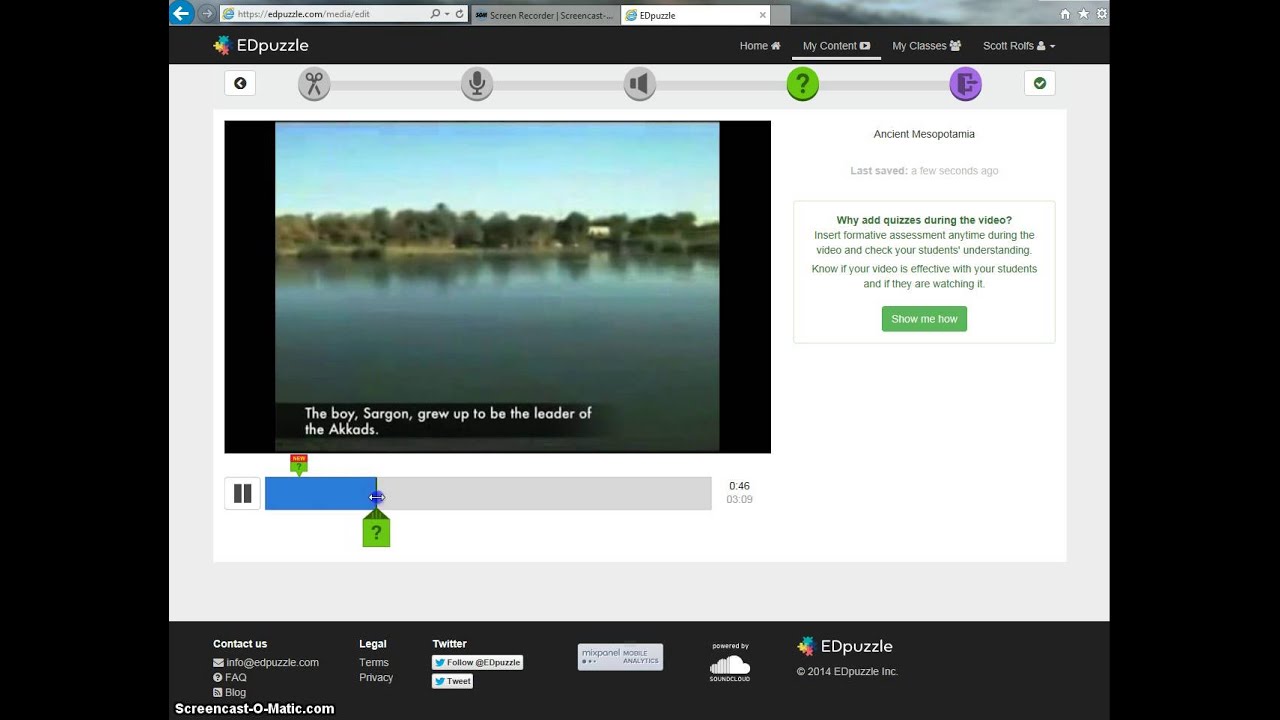Screen dimensions: 1280x720
Task: Open the Privacy link
Action: tap(376, 677)
